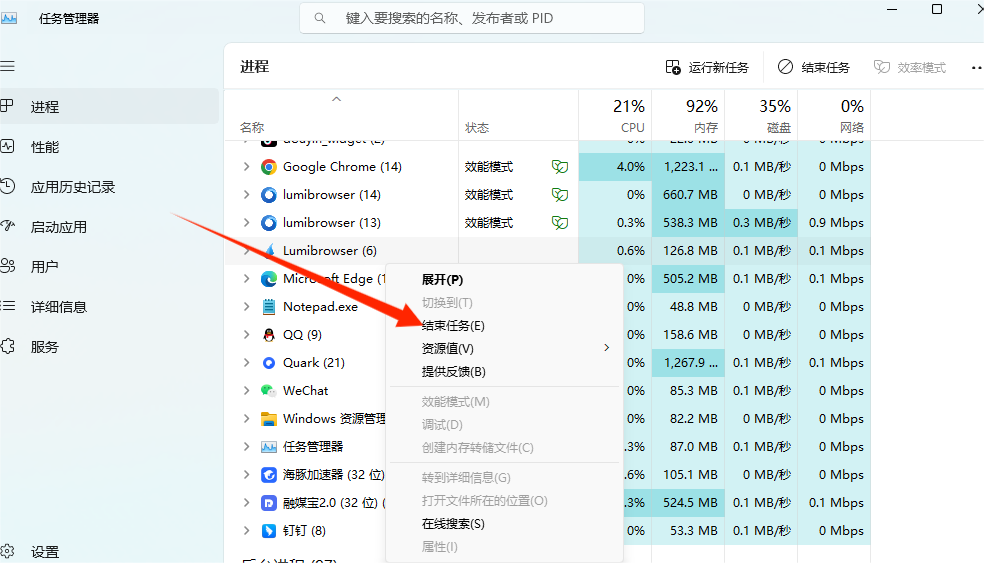Open the Resource values submenu arrow
The width and height of the screenshot is (984, 563).
(x=606, y=348)
